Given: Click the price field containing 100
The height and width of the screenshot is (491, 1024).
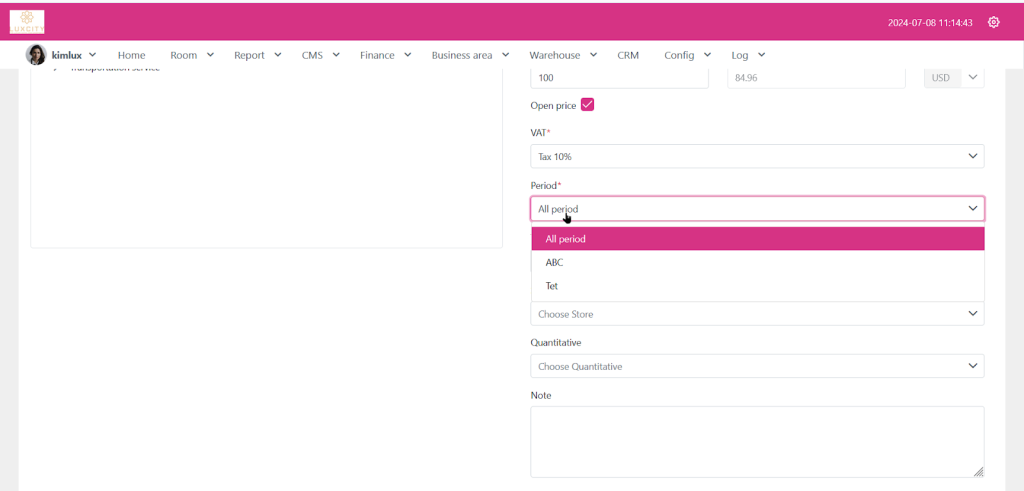Looking at the screenshot, I should click(618, 78).
